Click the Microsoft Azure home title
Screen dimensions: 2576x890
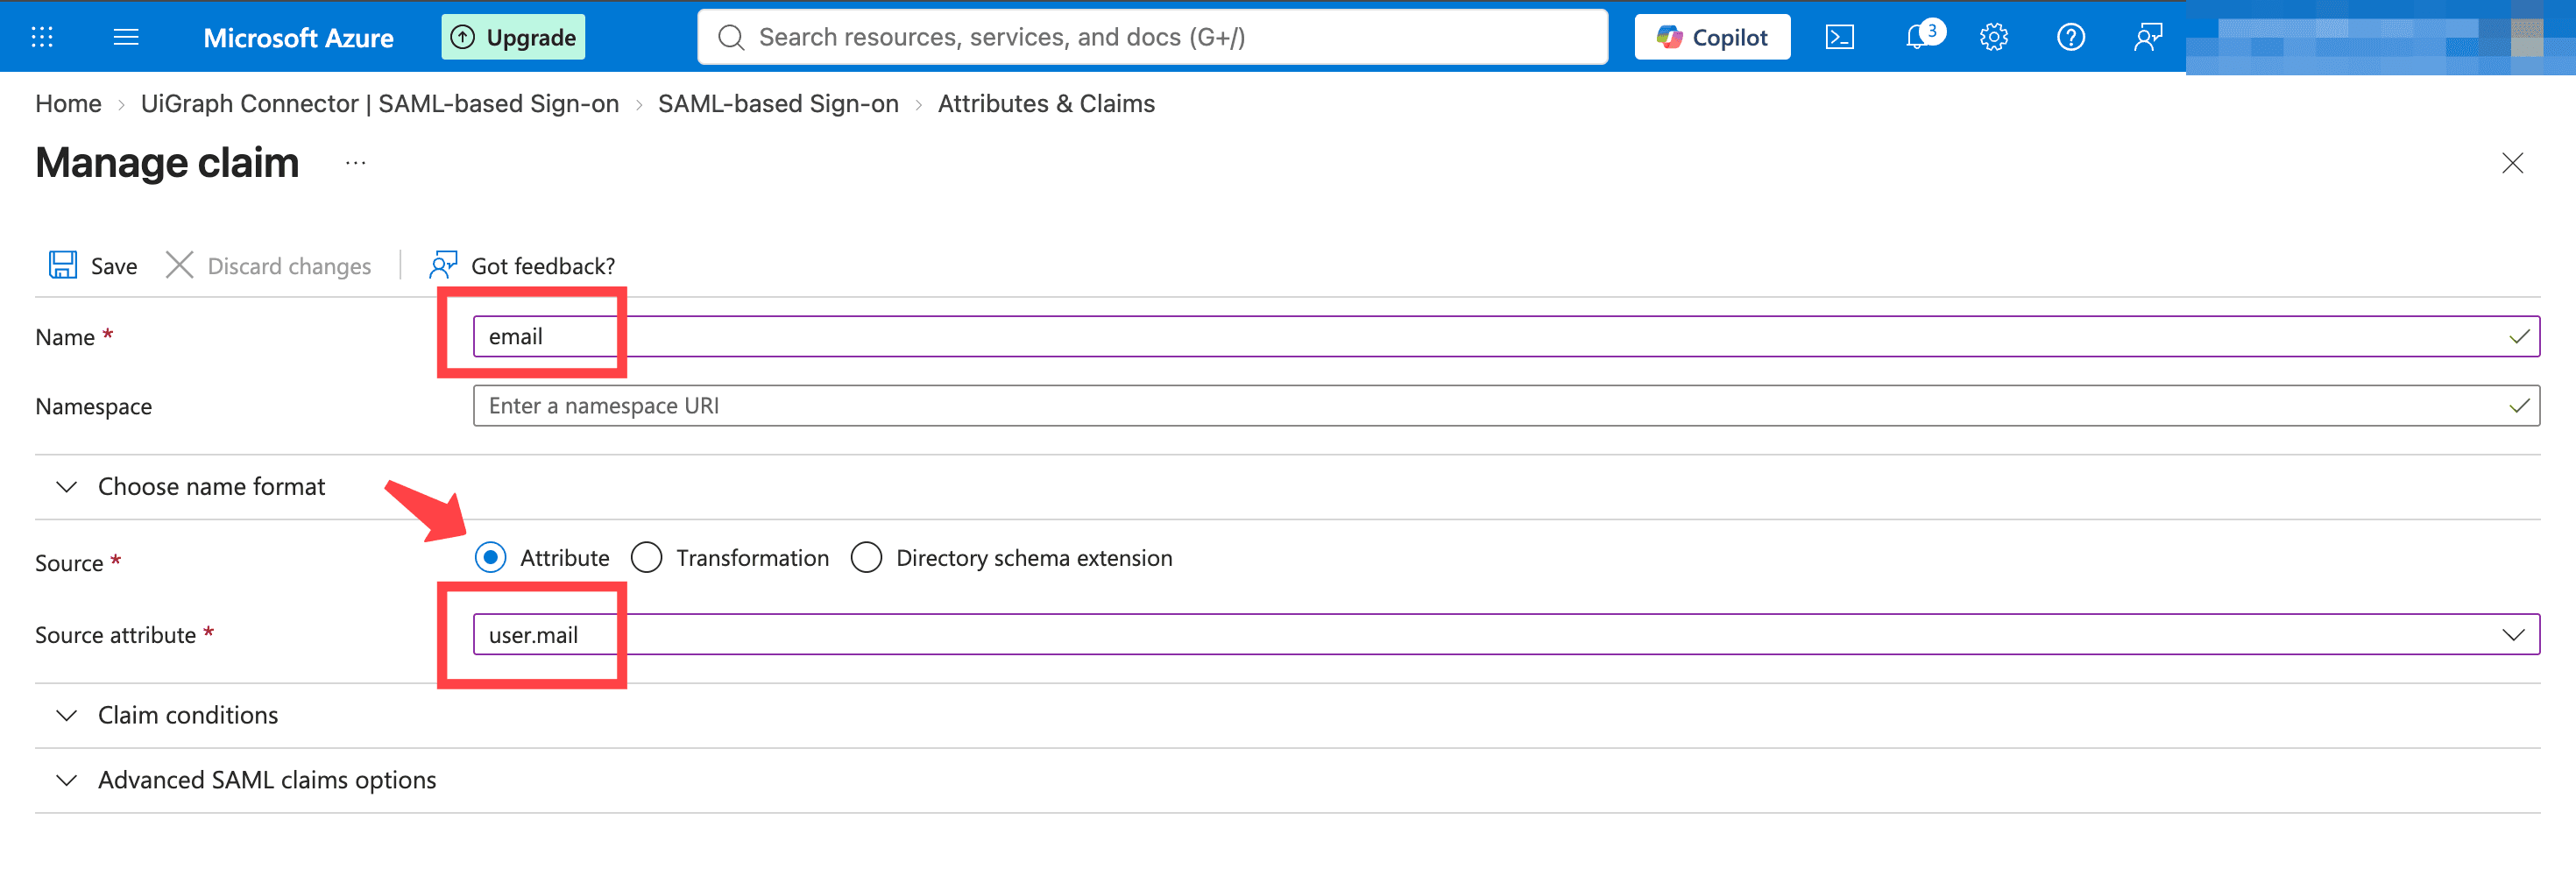click(x=298, y=38)
